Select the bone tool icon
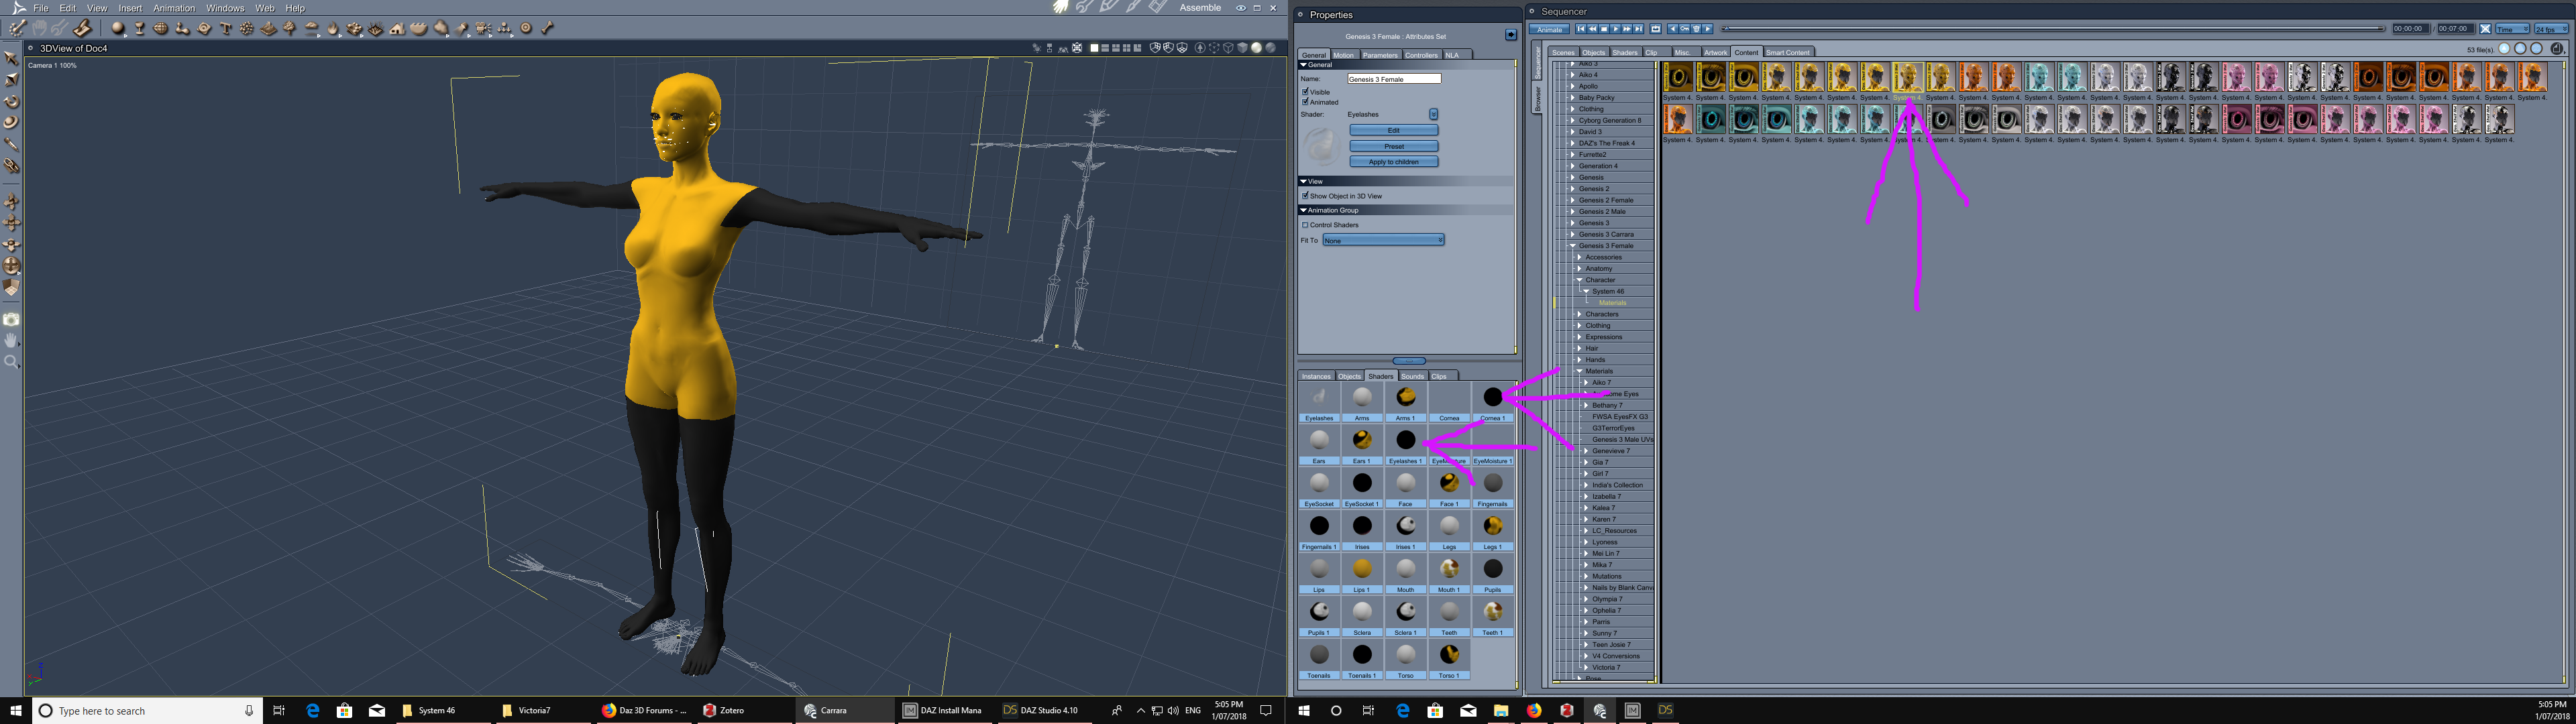 [547, 28]
